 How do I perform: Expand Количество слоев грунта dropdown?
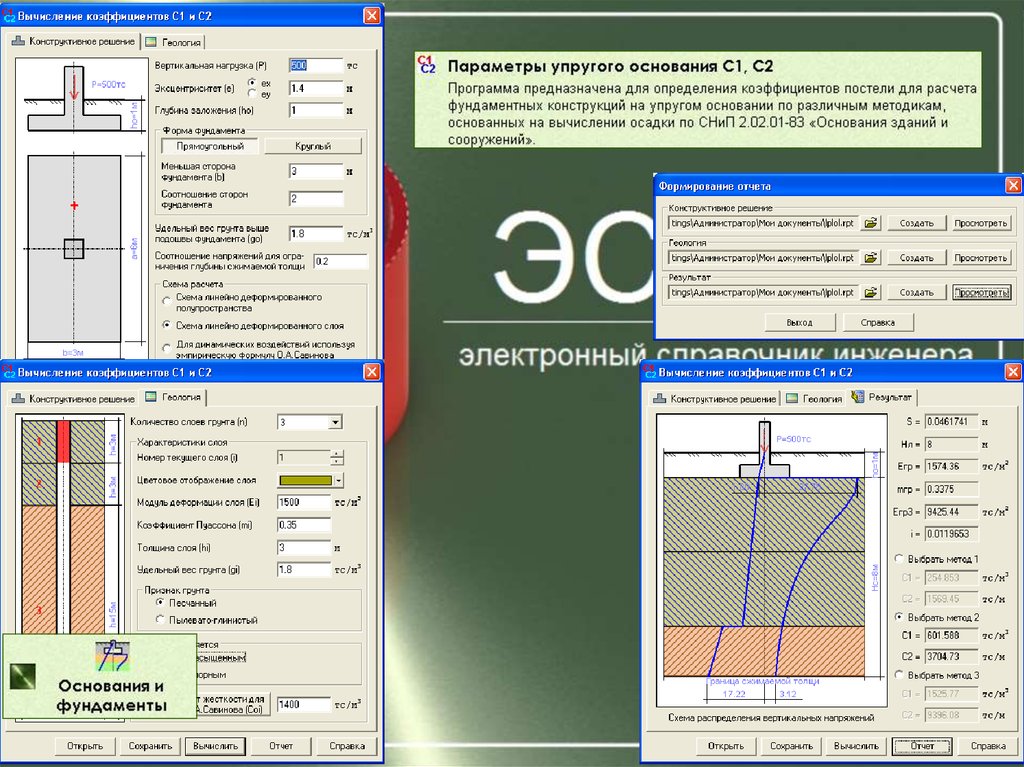[x=335, y=422]
